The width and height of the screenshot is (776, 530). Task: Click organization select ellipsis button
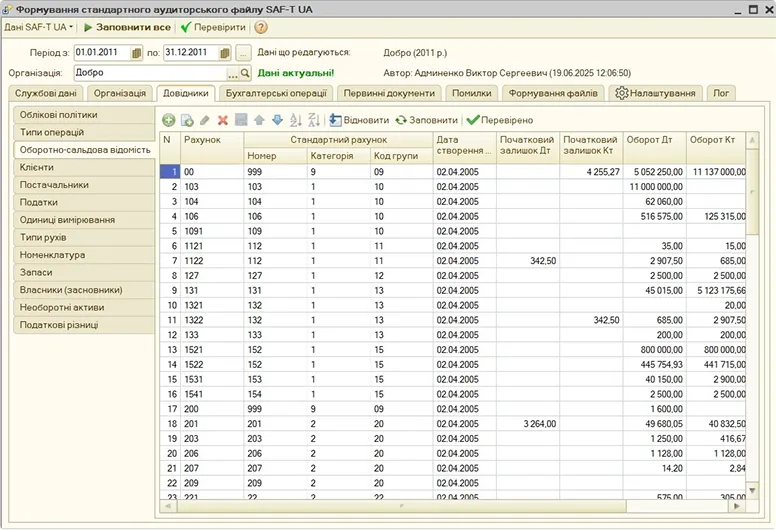233,73
